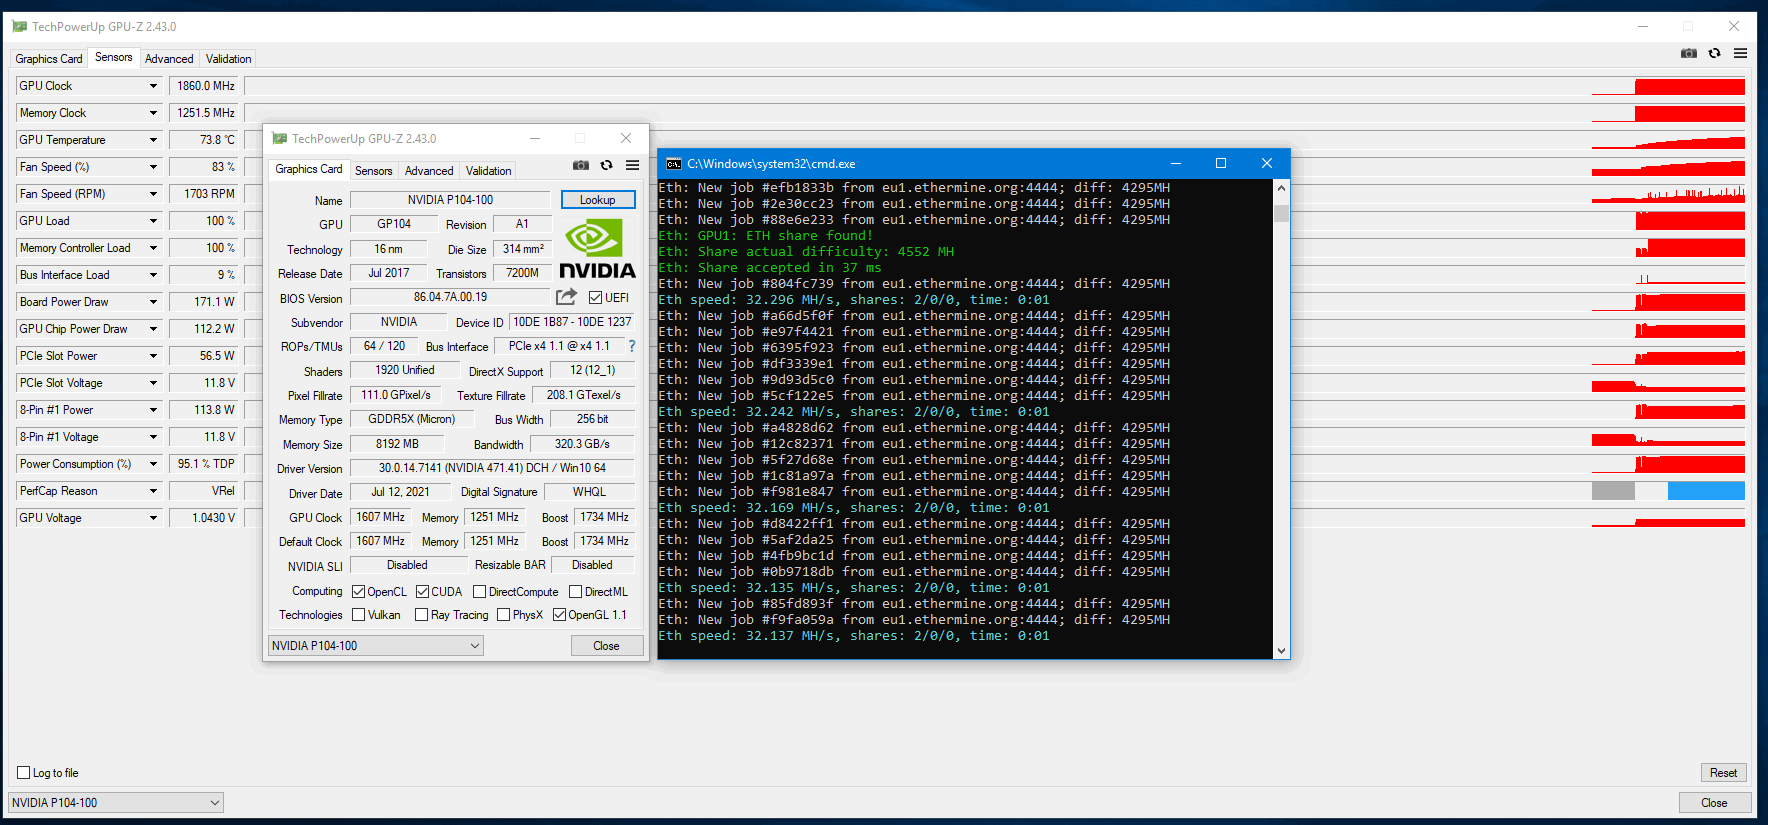
Task: Switch to Validation tab in main window
Action: point(228,59)
